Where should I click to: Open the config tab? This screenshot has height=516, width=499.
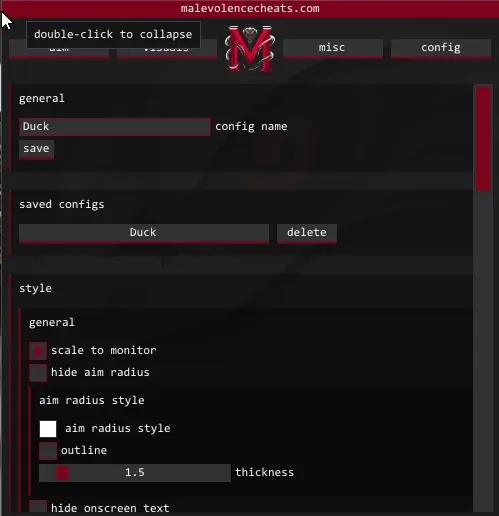tap(441, 48)
